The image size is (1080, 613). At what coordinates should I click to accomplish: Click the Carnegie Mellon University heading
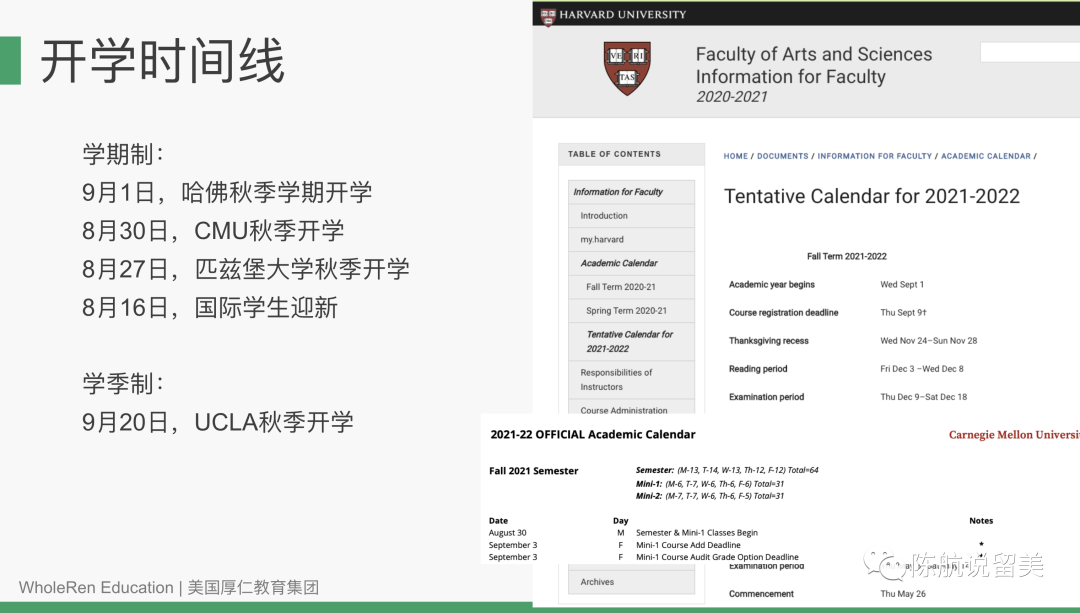click(1013, 435)
